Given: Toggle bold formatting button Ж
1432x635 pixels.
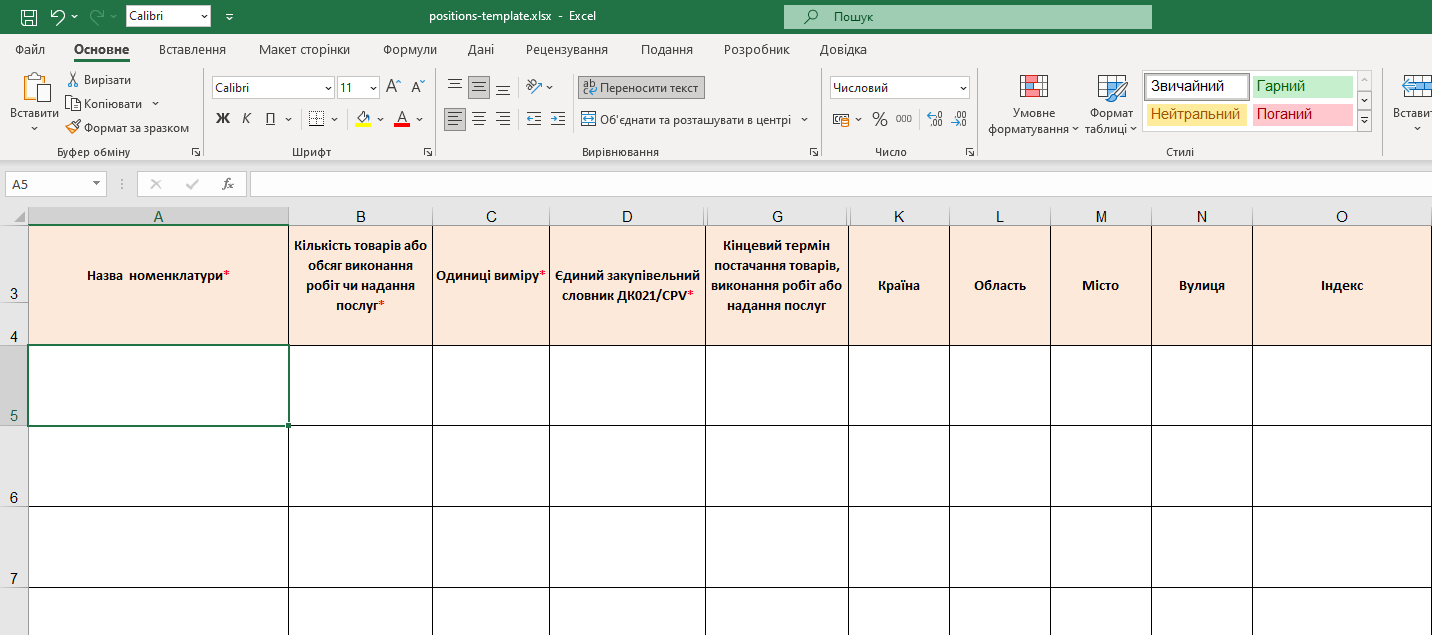Looking at the screenshot, I should (x=223, y=120).
